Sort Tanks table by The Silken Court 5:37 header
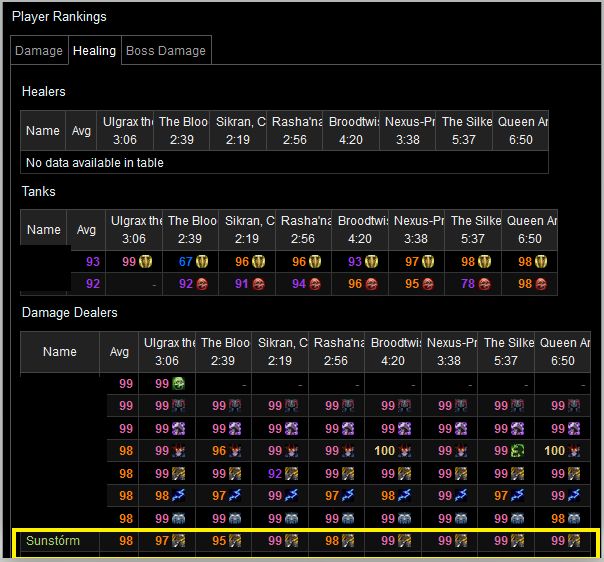Image resolution: width=604 pixels, height=562 pixels. click(x=473, y=230)
